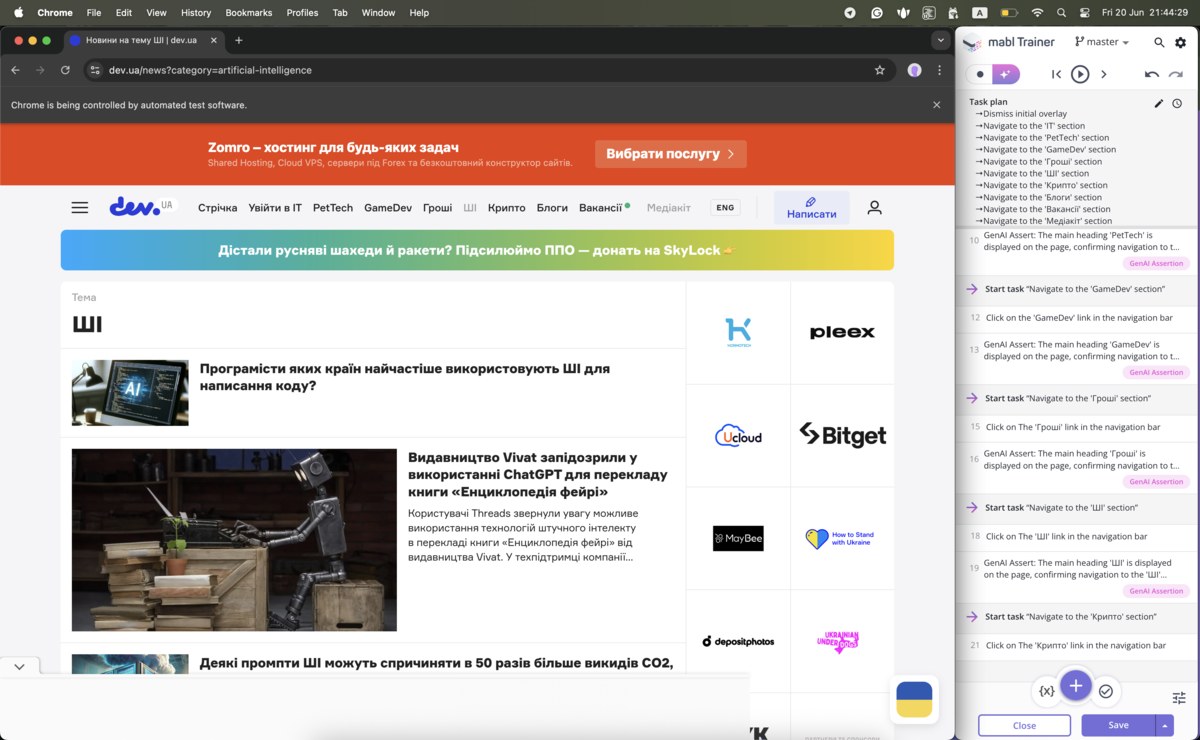Open SkyLock donation banner
This screenshot has width=1200, height=740.
point(477,250)
